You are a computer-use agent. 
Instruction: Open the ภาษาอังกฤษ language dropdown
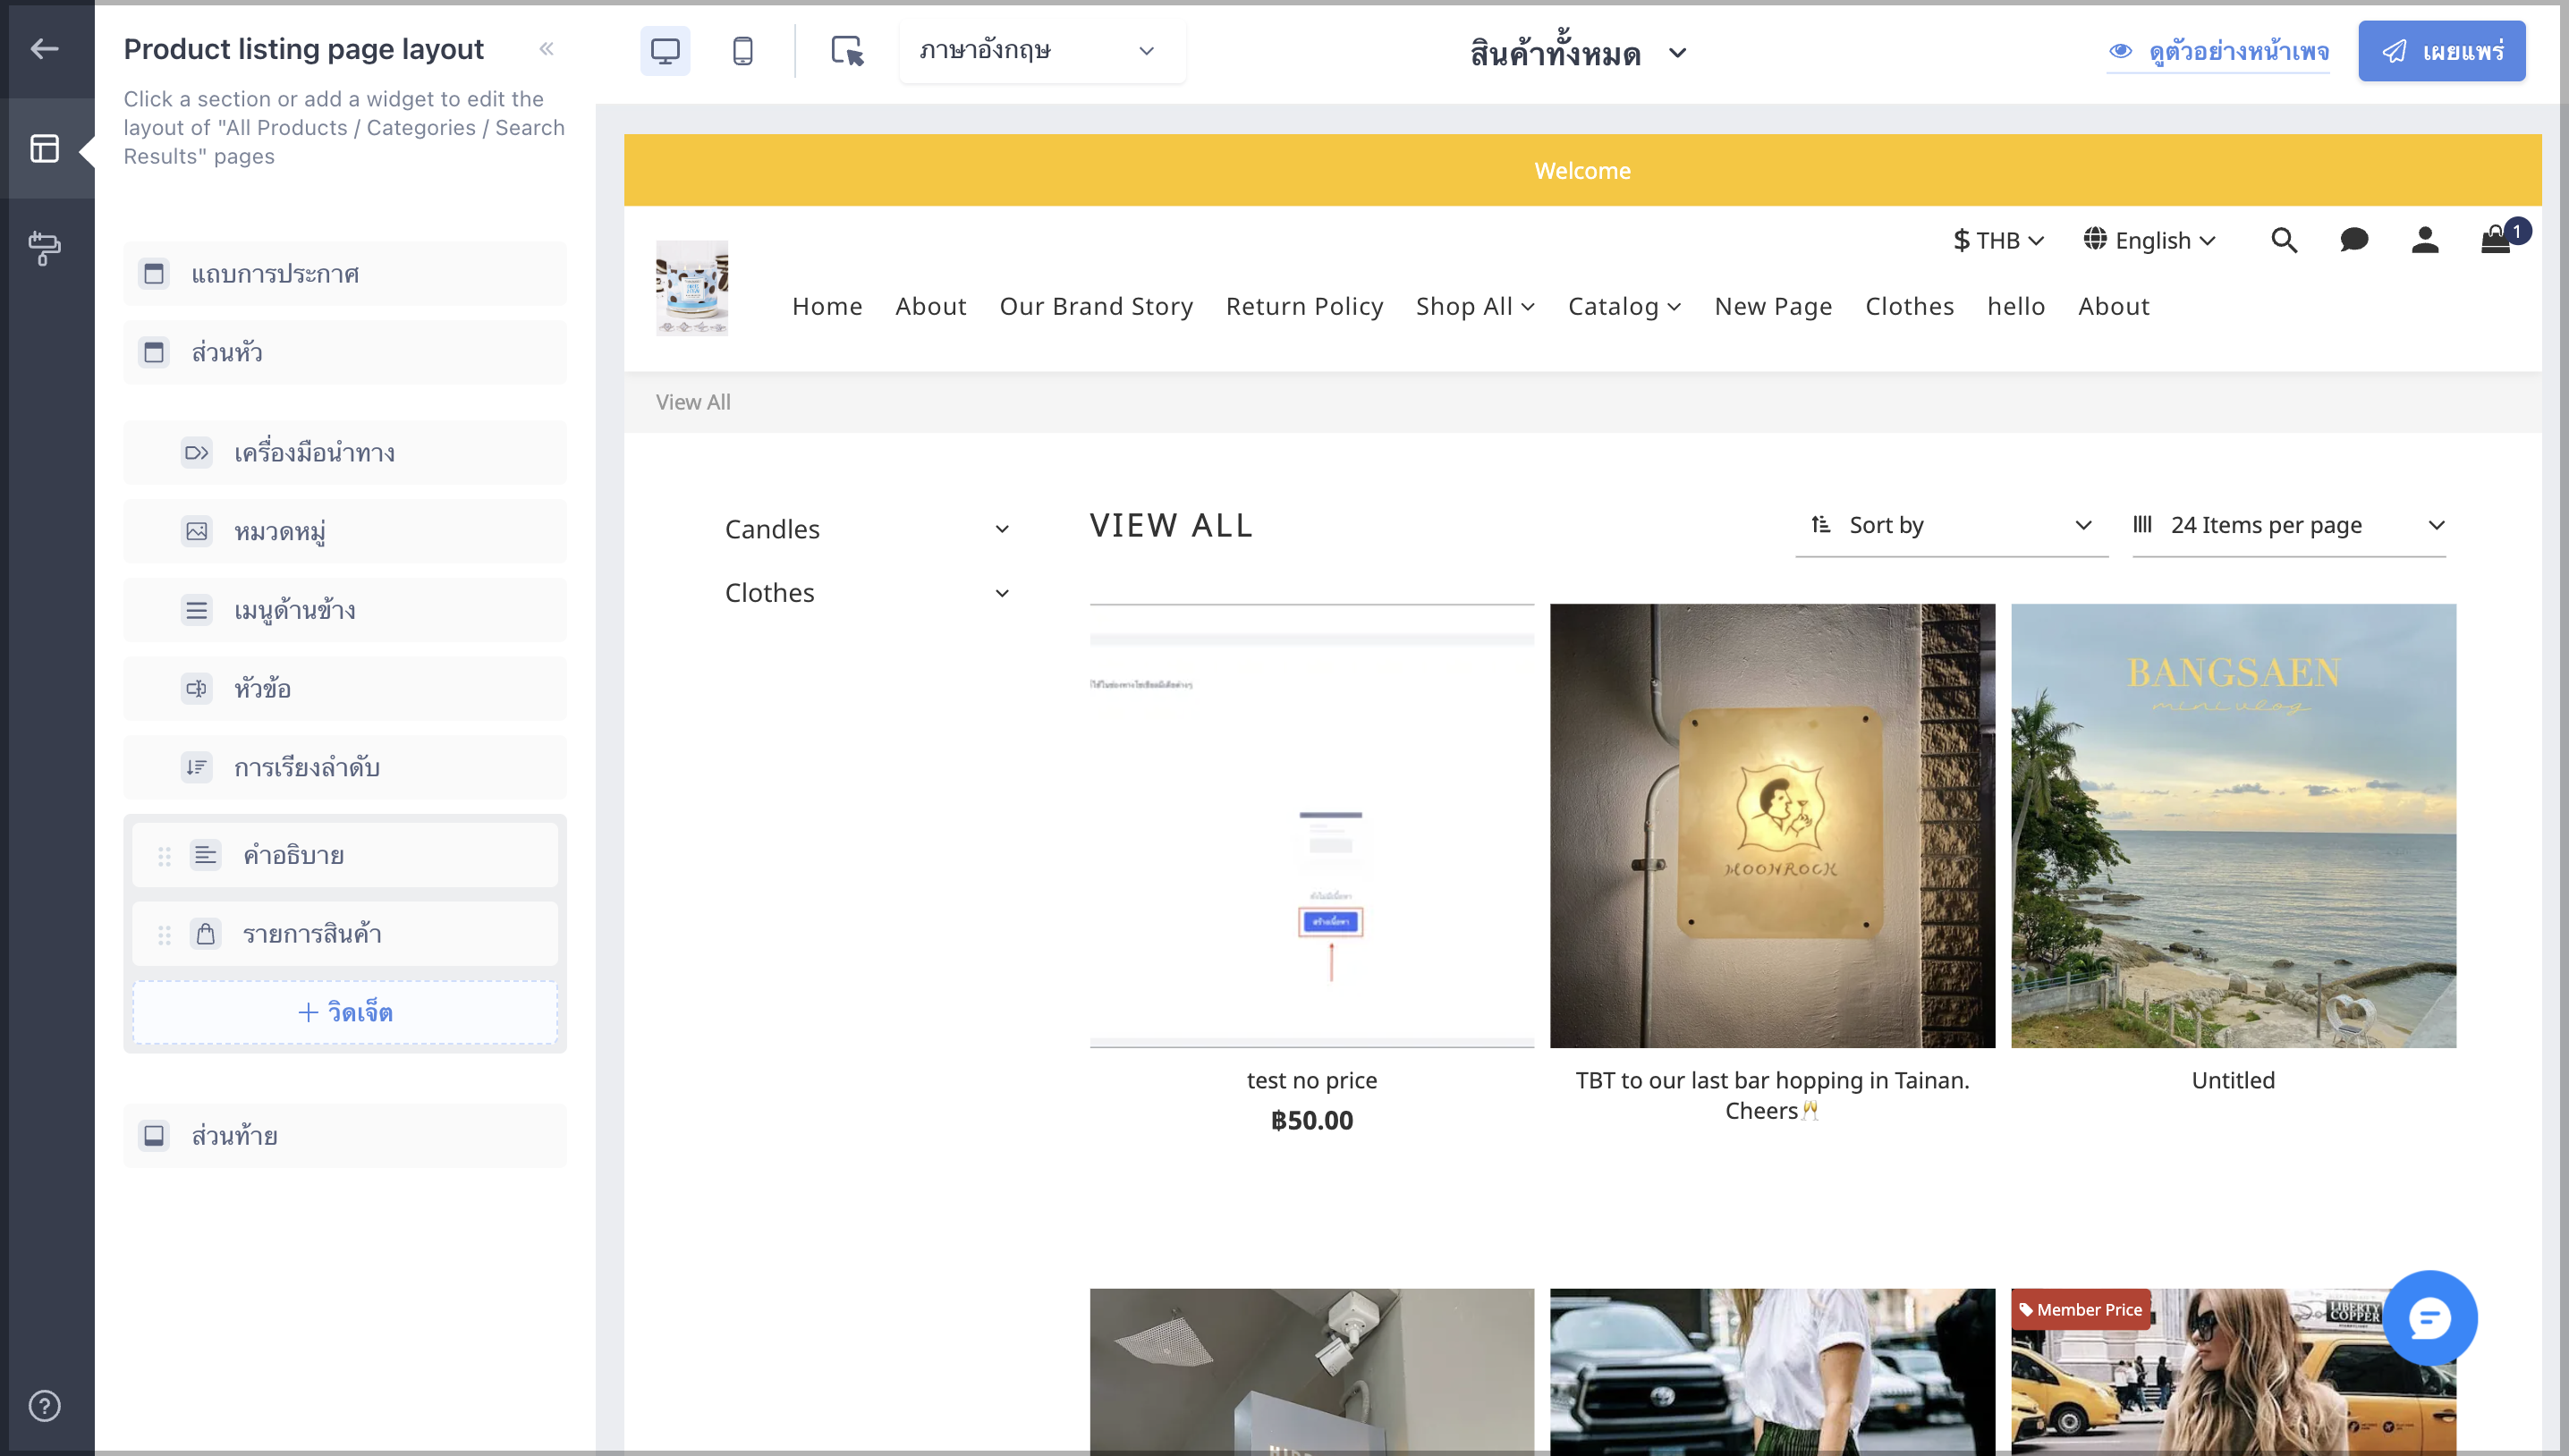[x=1042, y=51]
